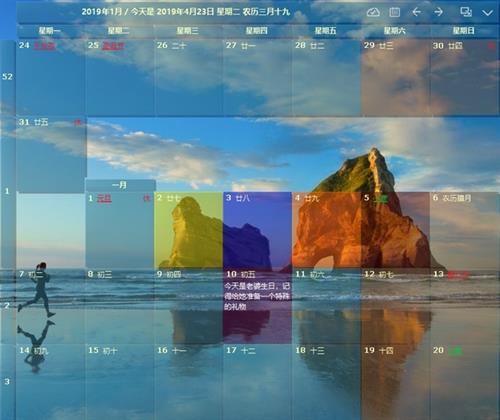Select December 31 day cell
The image size is (500, 420).
pyautogui.click(x=51, y=154)
